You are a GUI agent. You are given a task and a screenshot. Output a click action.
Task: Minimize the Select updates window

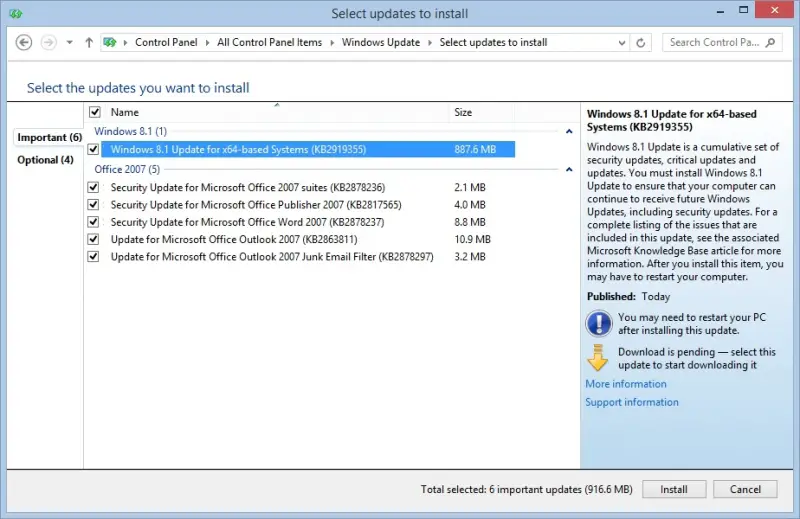(x=720, y=11)
